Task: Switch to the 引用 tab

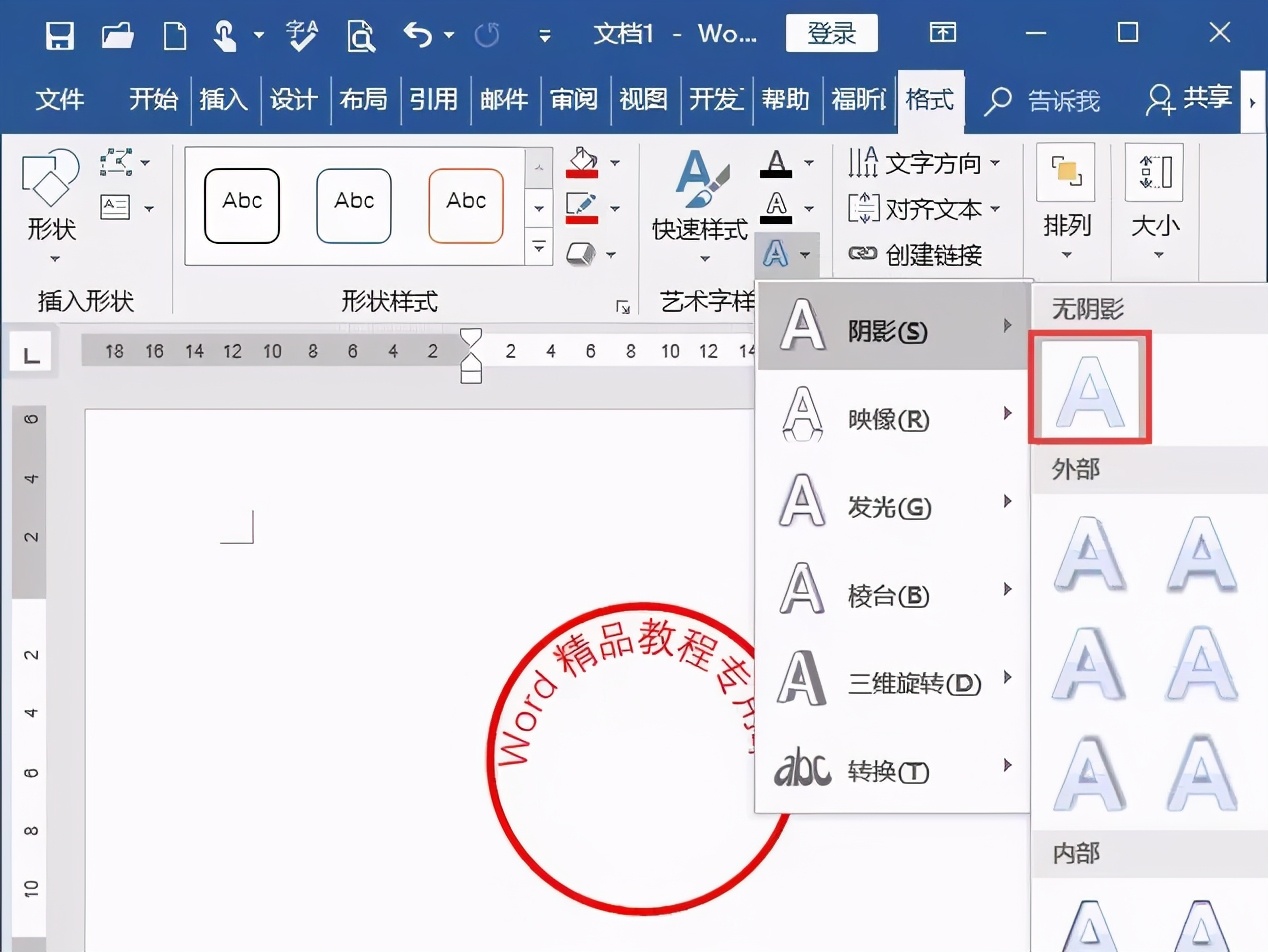Action: (x=434, y=100)
